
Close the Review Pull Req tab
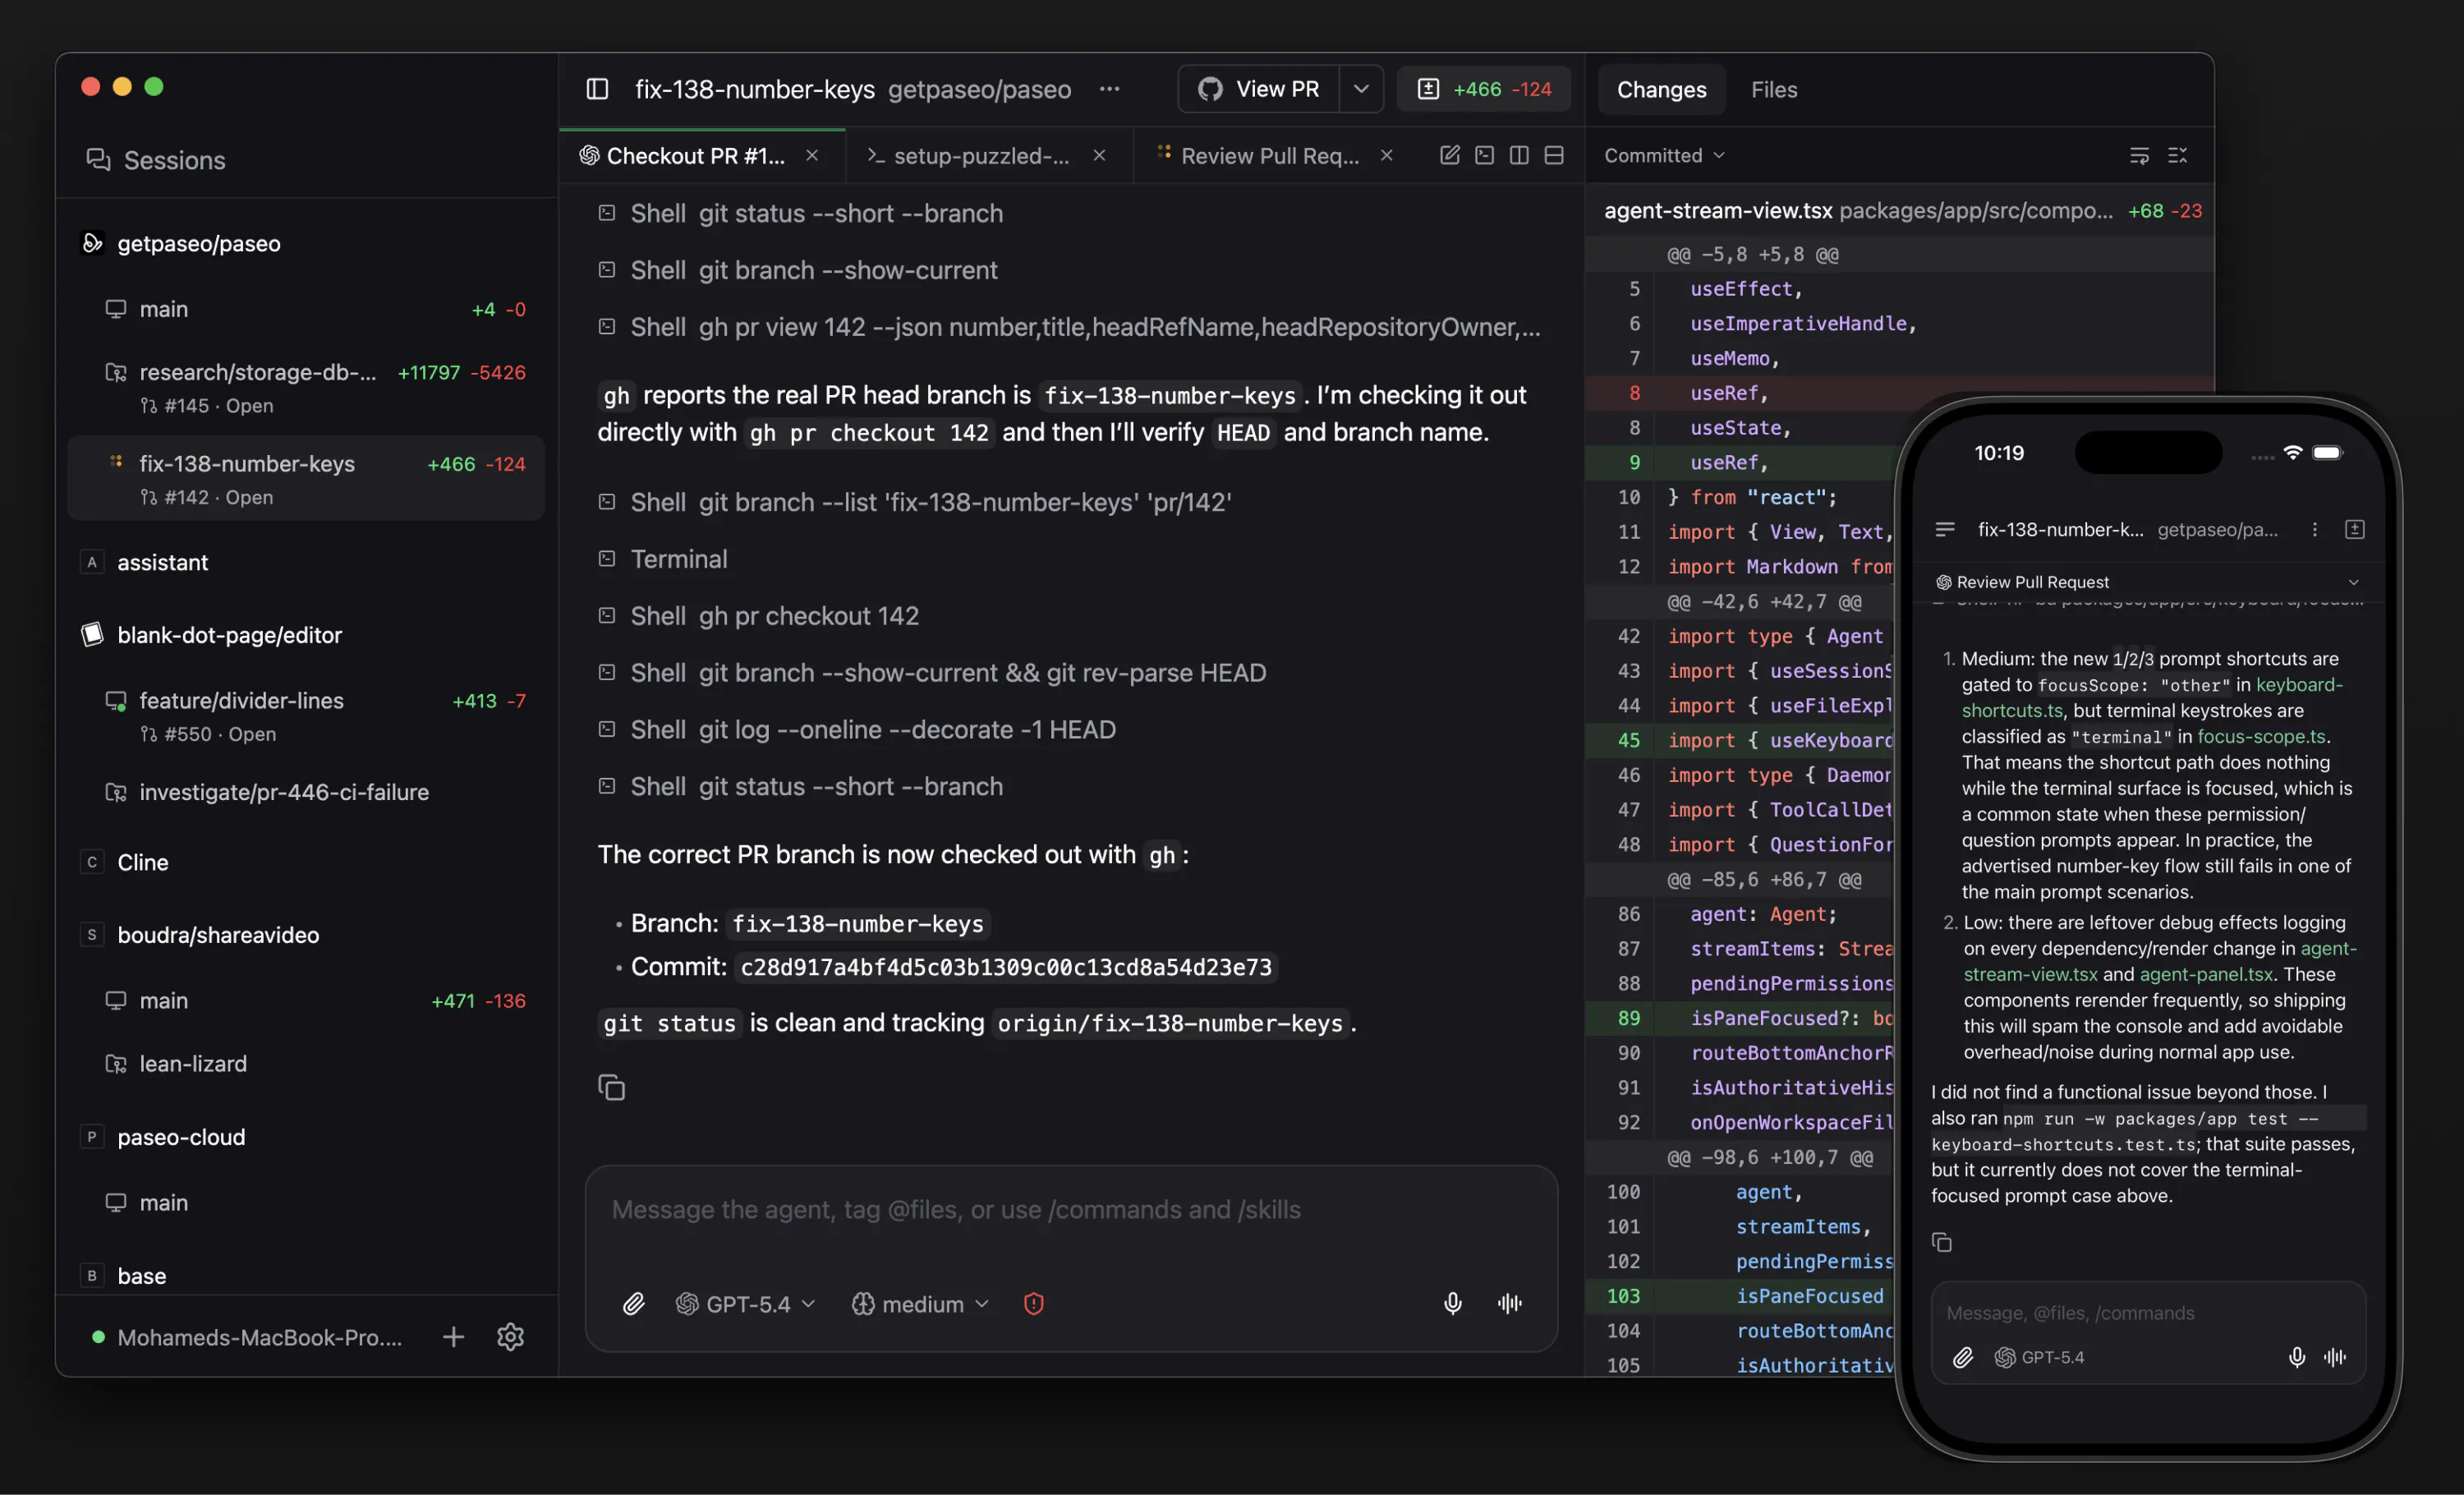click(x=1386, y=155)
